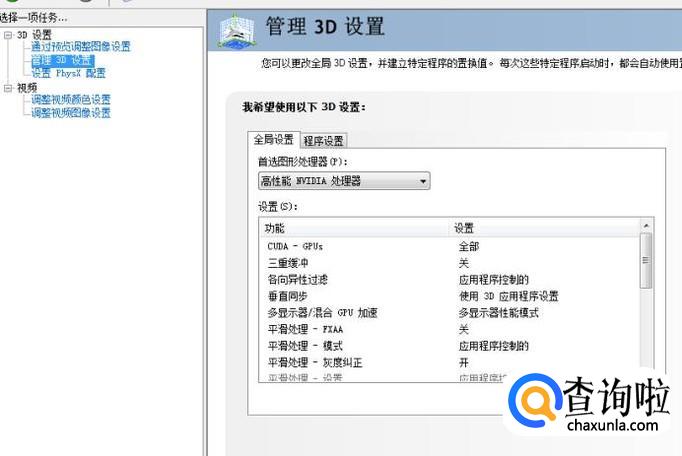Click 使用 3D 应用程序设置 value
The width and height of the screenshot is (682, 456).
pos(508,296)
